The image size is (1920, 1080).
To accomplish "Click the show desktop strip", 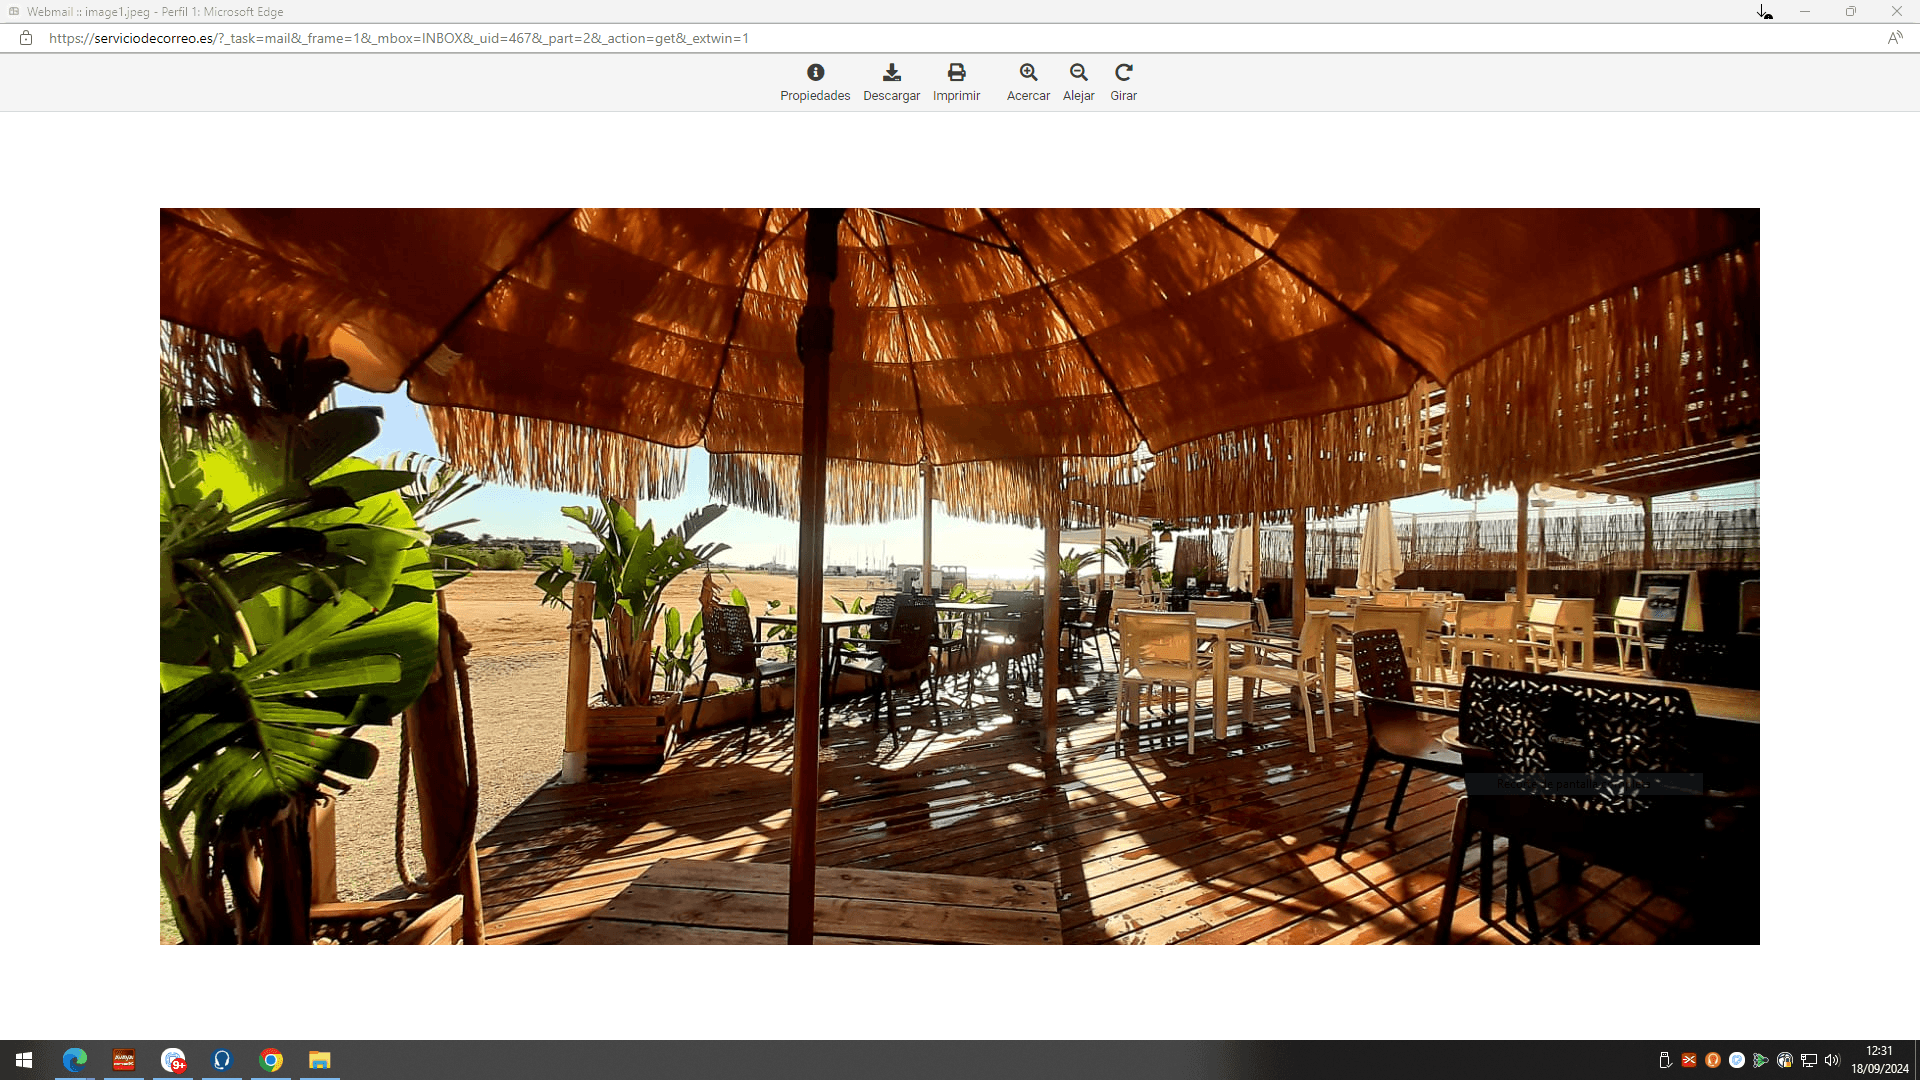I will tap(1916, 1060).
